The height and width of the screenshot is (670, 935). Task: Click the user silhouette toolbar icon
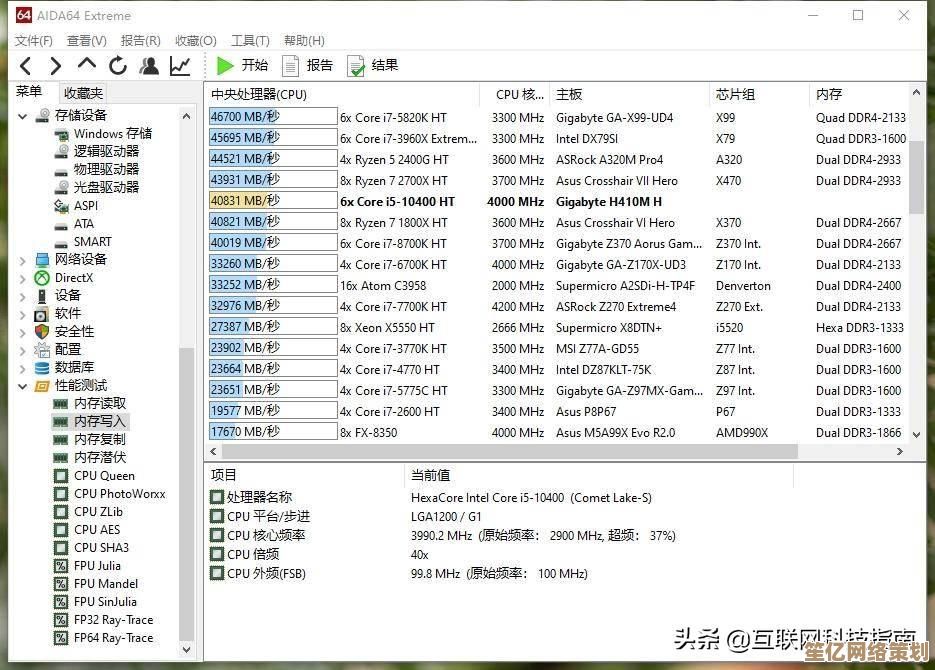pos(149,66)
